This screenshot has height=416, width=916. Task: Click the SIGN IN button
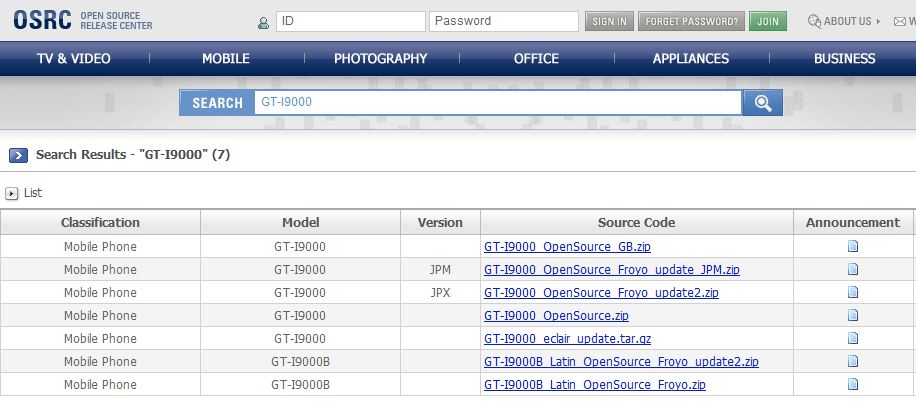click(609, 22)
